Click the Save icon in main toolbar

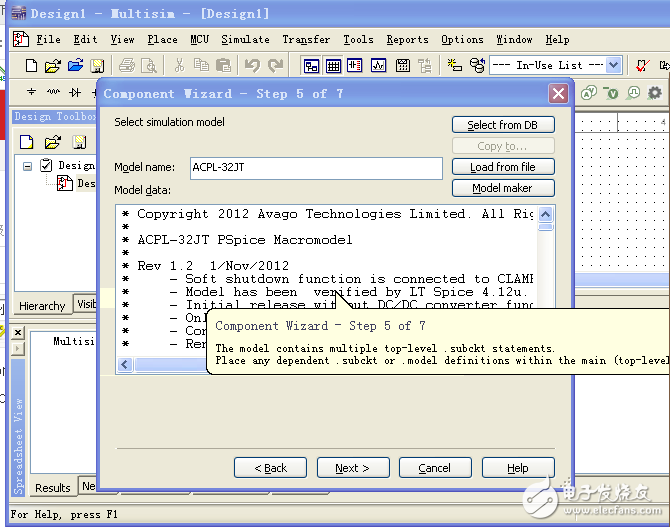click(97, 65)
